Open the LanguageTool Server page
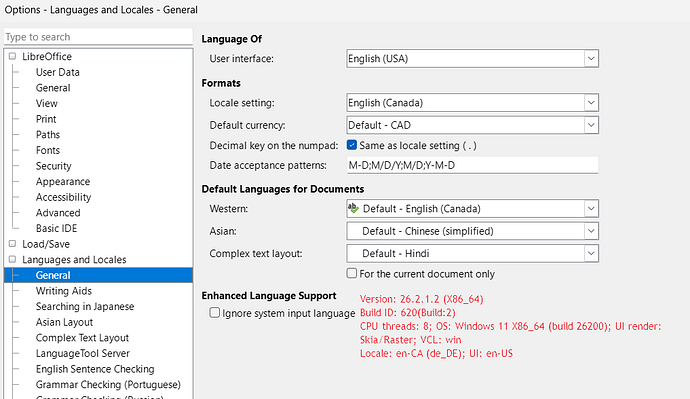This screenshot has width=690, height=399. point(83,353)
